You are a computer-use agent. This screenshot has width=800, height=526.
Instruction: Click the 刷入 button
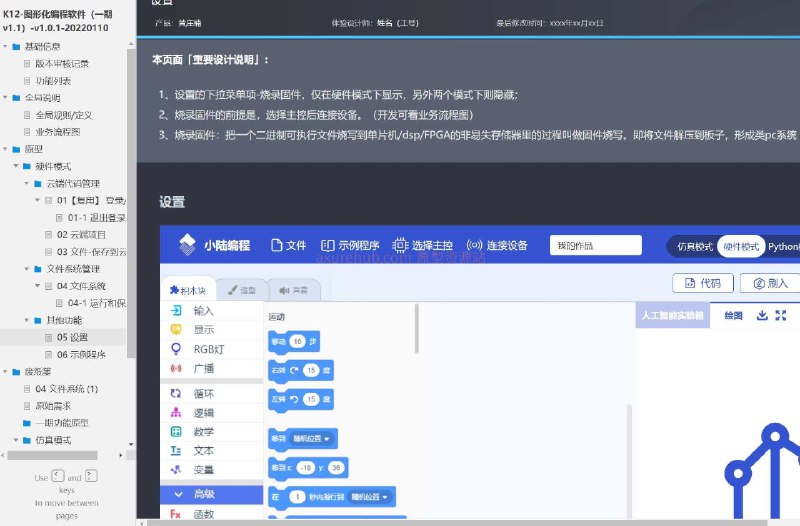coord(770,283)
